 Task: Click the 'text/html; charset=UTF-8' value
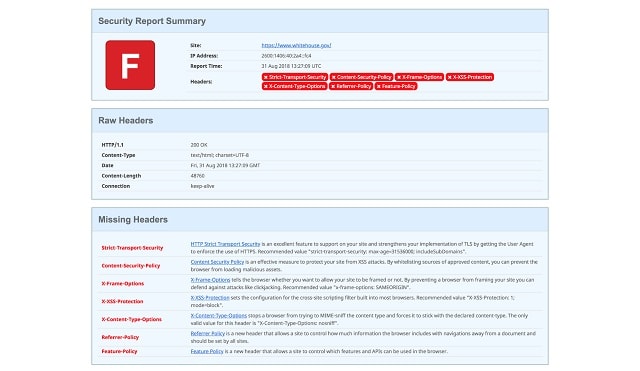coord(220,155)
